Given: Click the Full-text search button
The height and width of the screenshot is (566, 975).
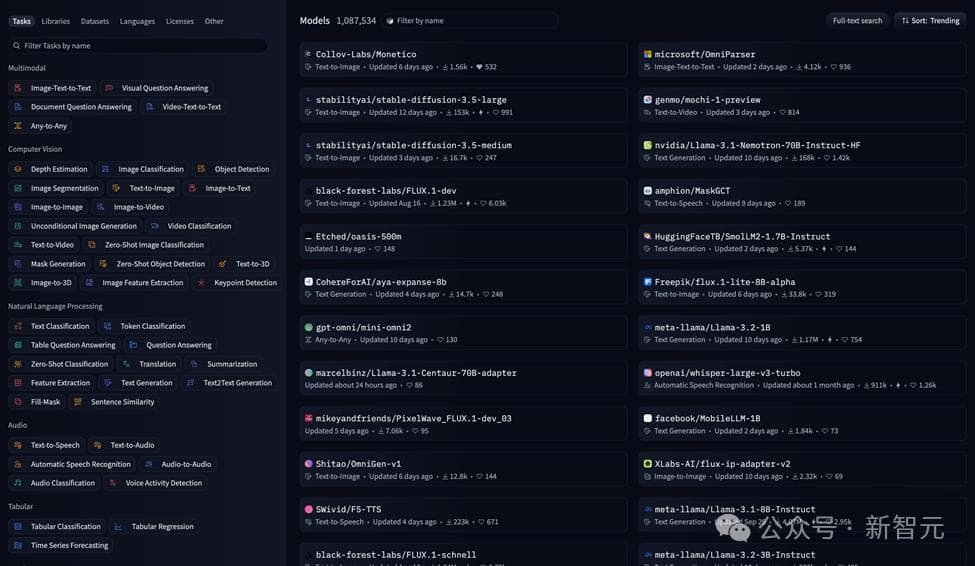Looking at the screenshot, I should [857, 20].
